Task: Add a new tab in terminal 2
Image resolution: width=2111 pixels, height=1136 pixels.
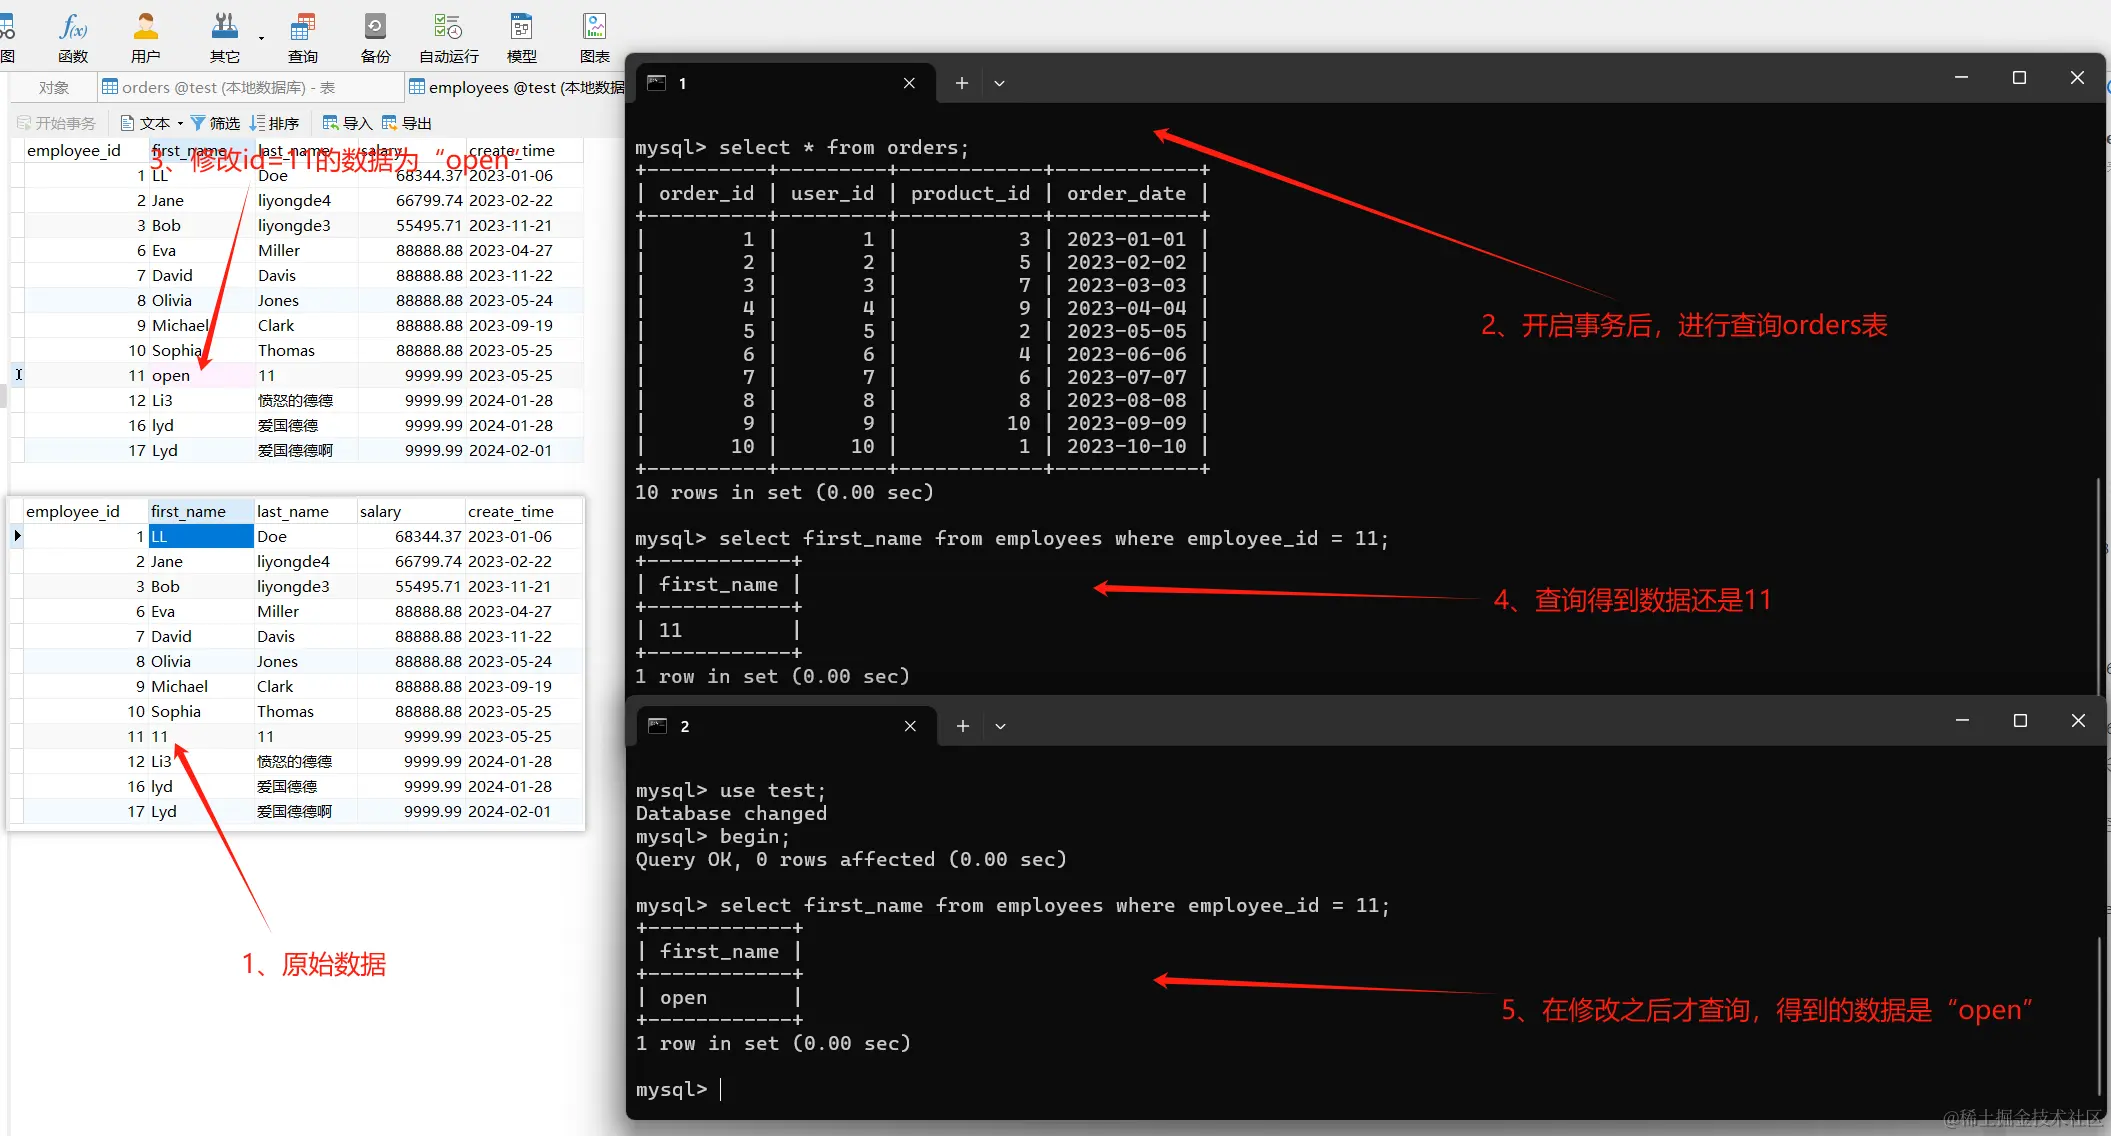Action: click(962, 726)
